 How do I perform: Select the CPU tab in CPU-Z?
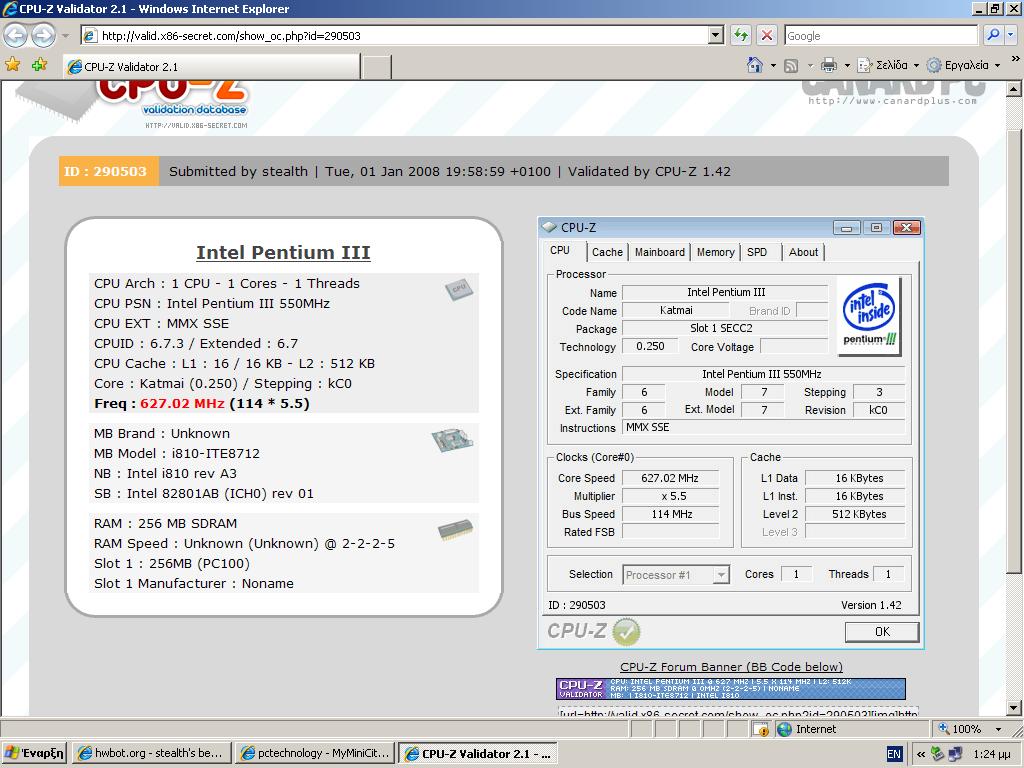[560, 251]
